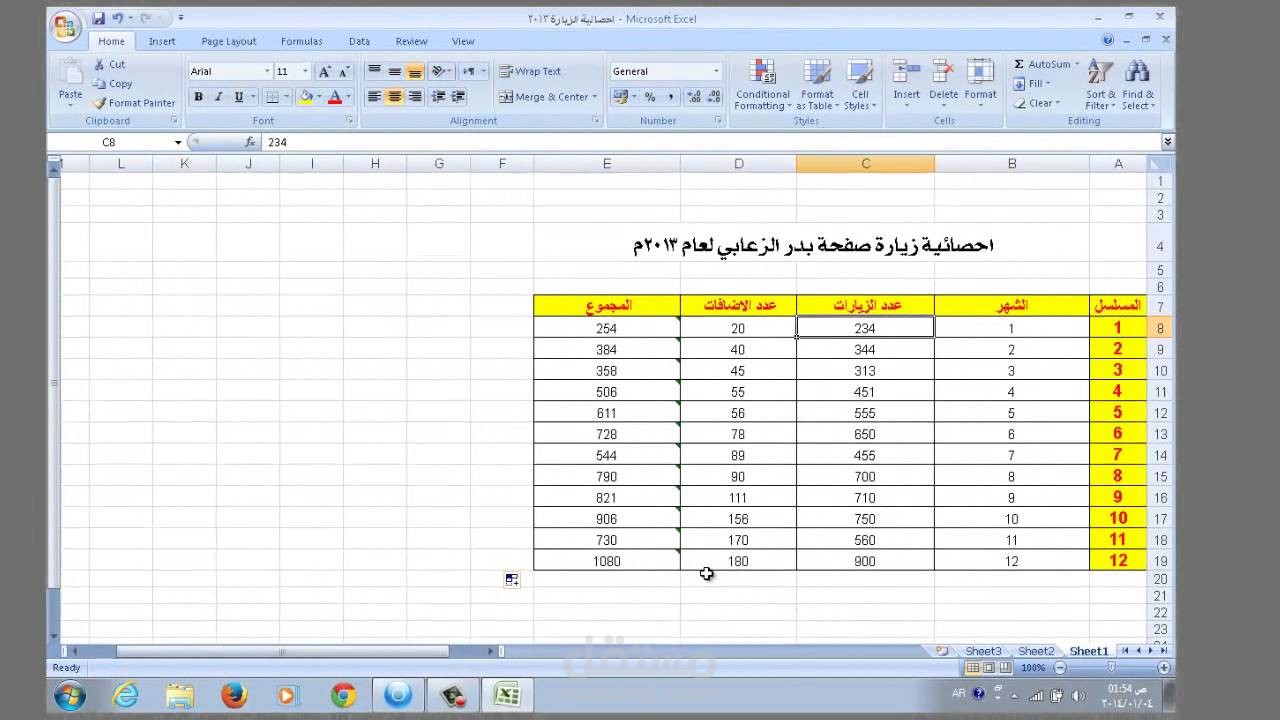The image size is (1280, 720).
Task: Click Increase Decimal button
Action: point(692,97)
